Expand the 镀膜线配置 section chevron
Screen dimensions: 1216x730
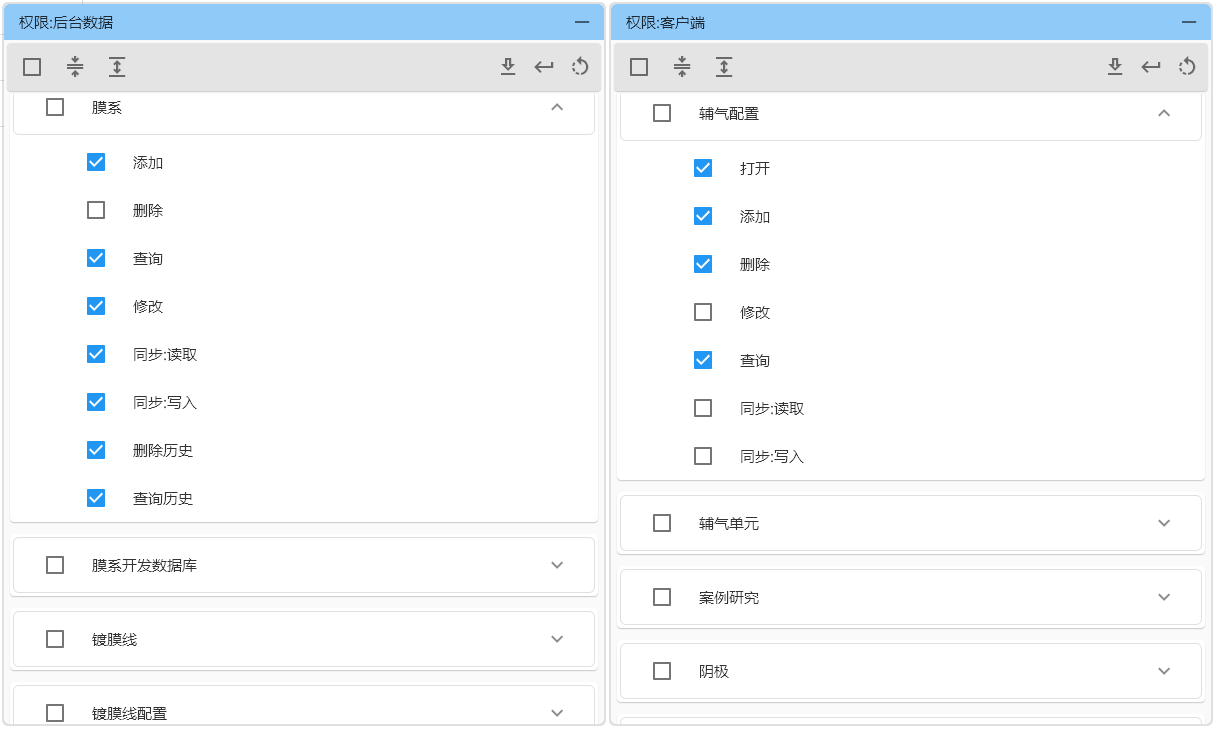tap(557, 713)
